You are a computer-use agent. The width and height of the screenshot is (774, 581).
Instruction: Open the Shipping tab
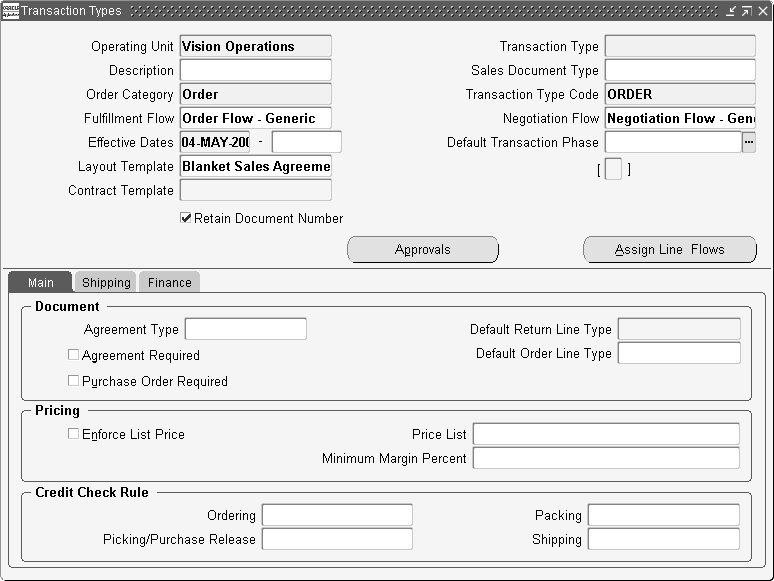(106, 282)
